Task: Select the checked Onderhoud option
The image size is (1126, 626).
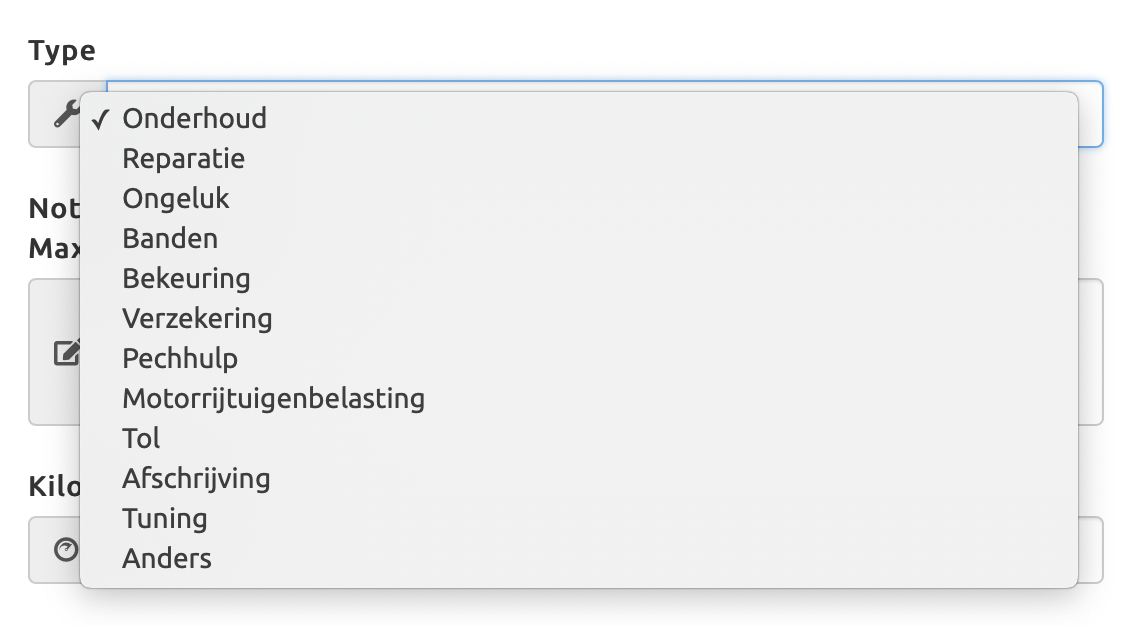Action: point(194,118)
